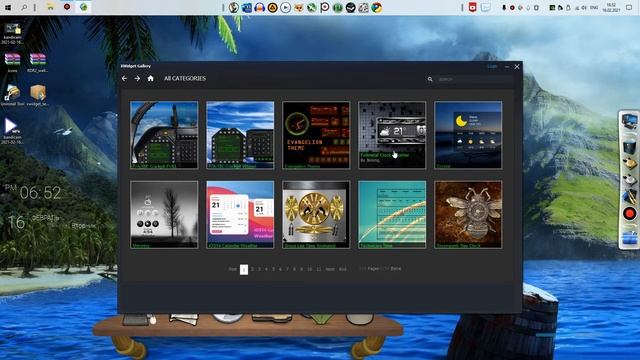Screen dimensions: 640x360
Task: Open the Uninstall Tool desktop shortcut
Action: tap(12, 96)
